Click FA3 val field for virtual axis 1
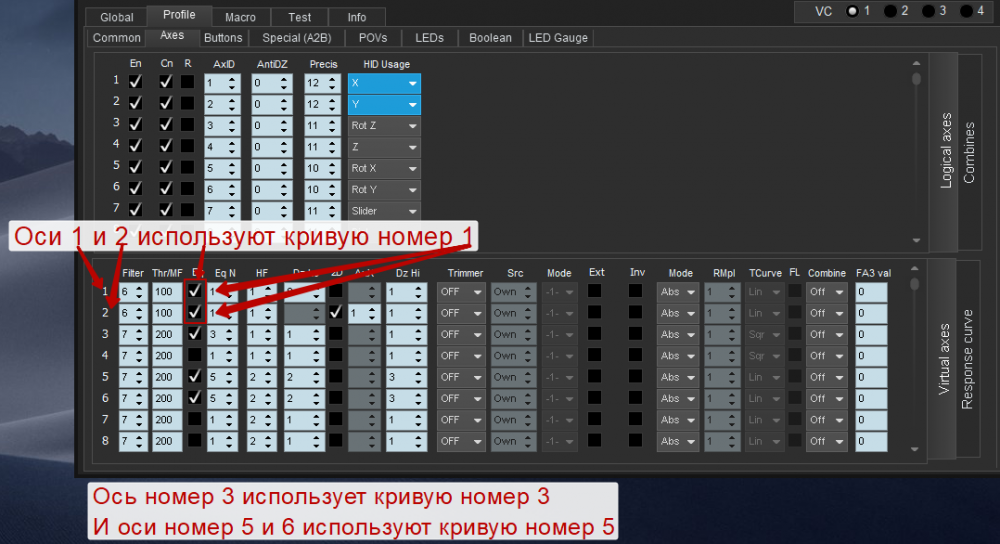Viewport: 1000px width, 544px height. [x=871, y=291]
